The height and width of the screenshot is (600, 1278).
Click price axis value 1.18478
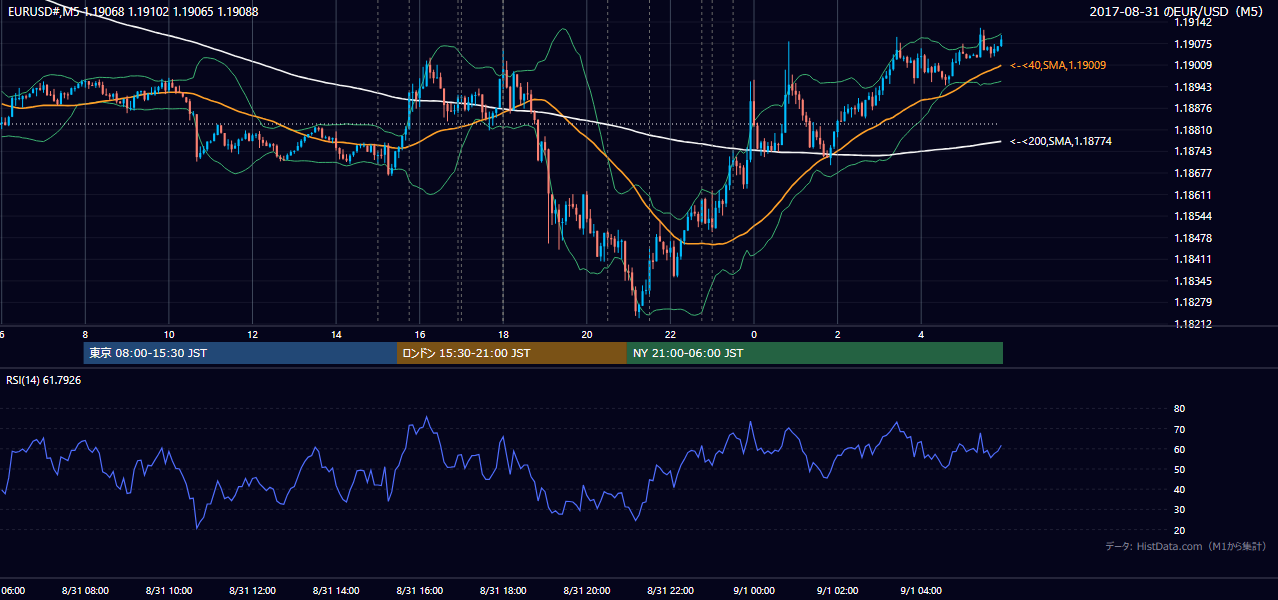click(1195, 238)
